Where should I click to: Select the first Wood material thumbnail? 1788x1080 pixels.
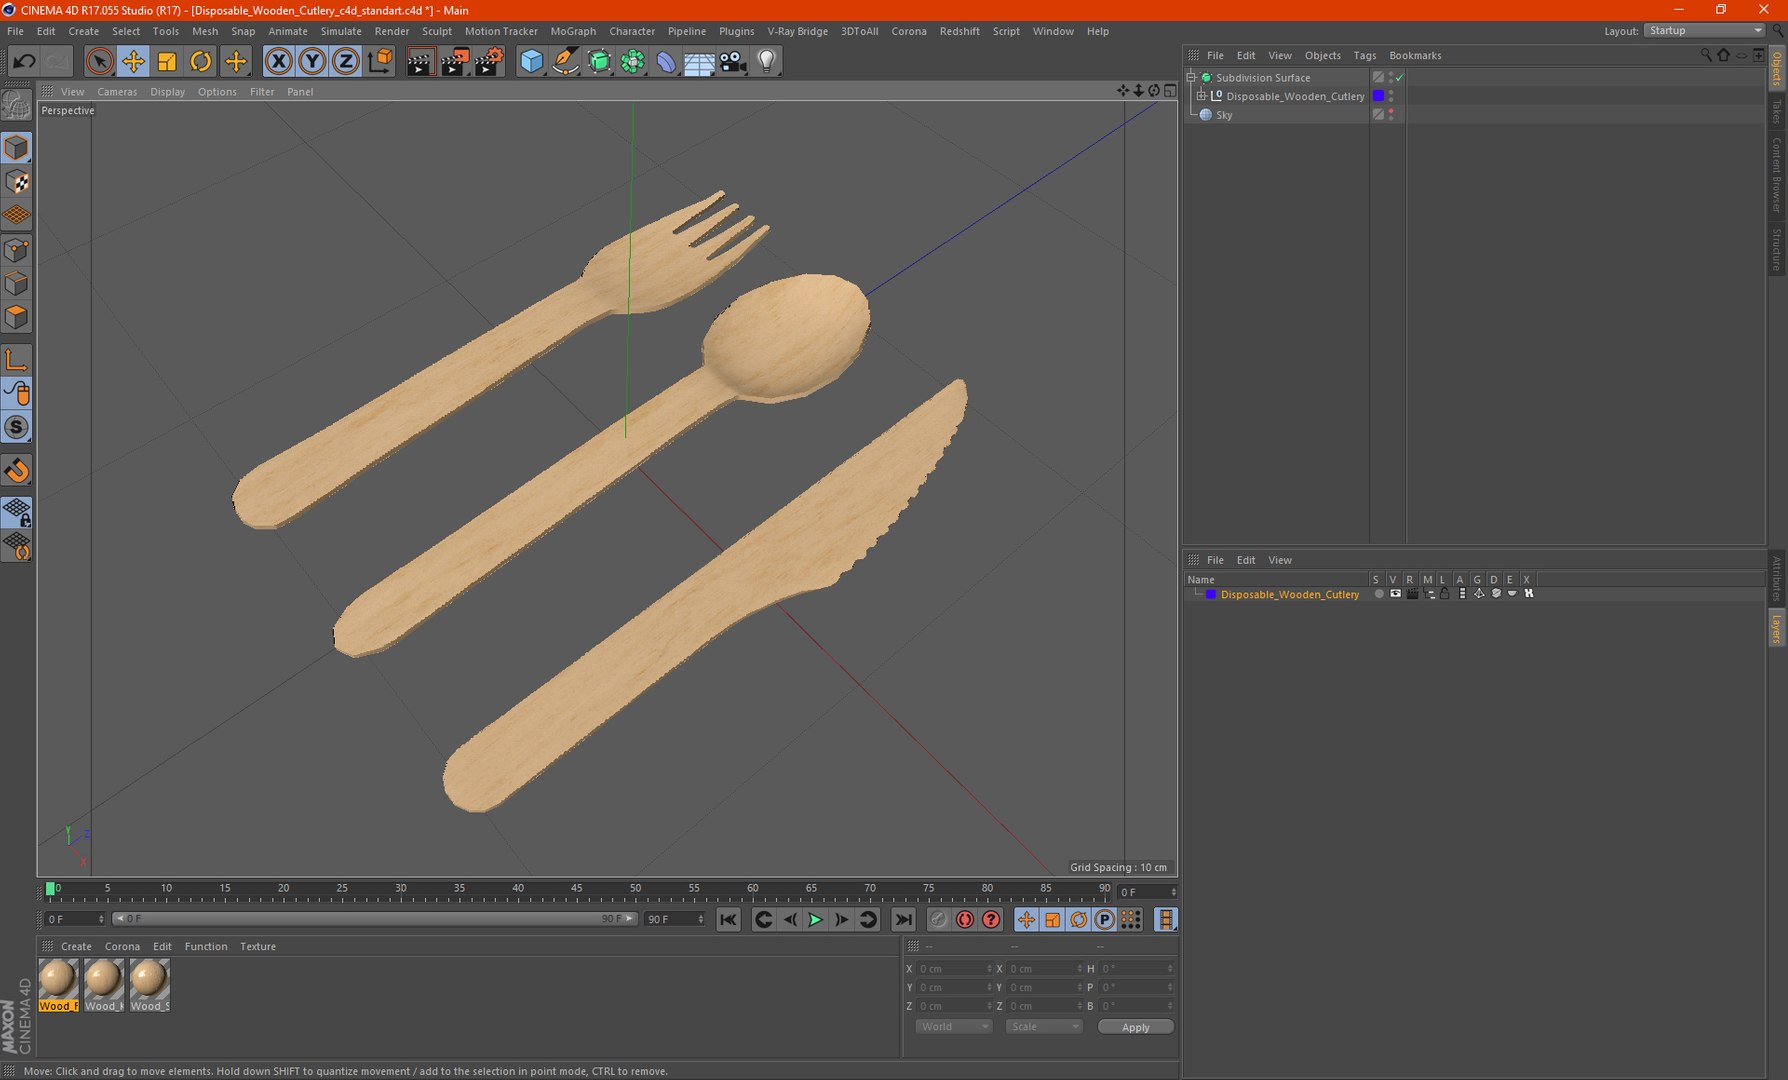pos(58,985)
